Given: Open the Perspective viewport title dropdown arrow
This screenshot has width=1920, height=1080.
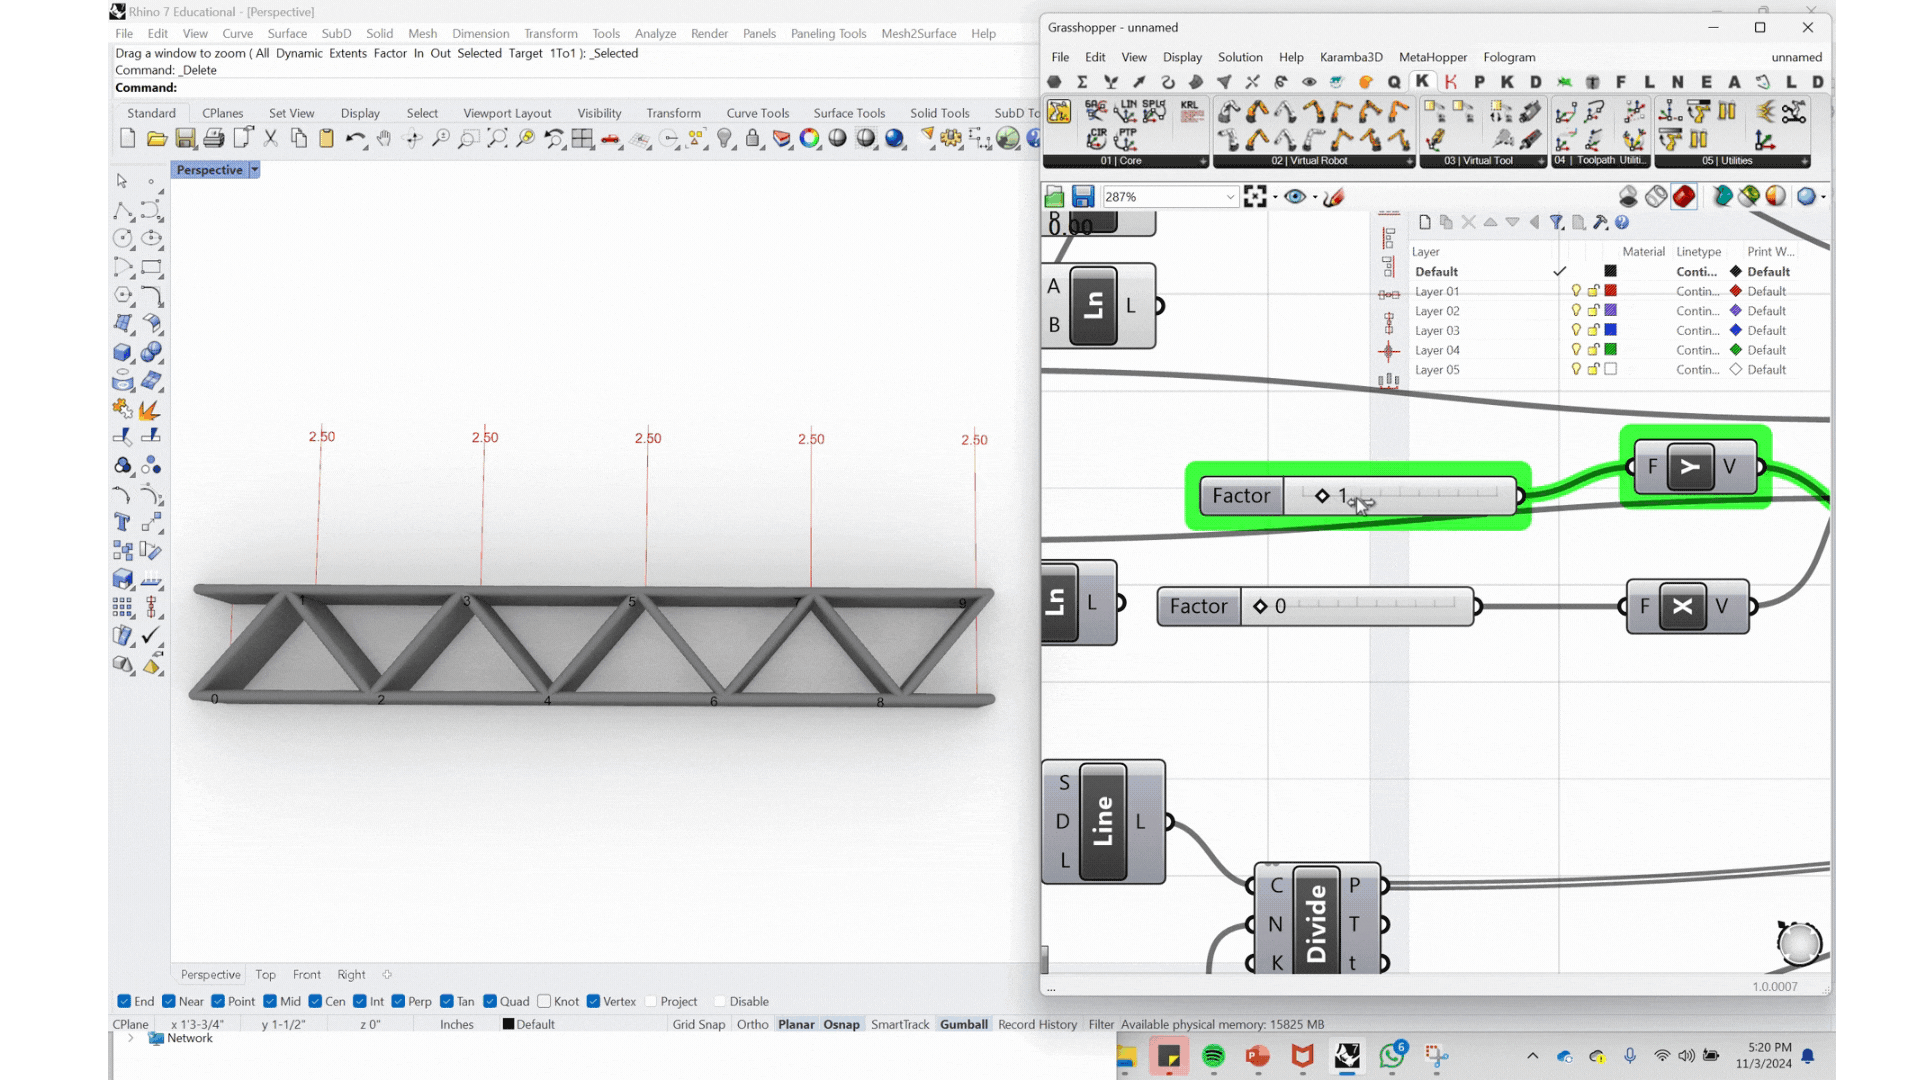Looking at the screenshot, I should click(x=255, y=170).
